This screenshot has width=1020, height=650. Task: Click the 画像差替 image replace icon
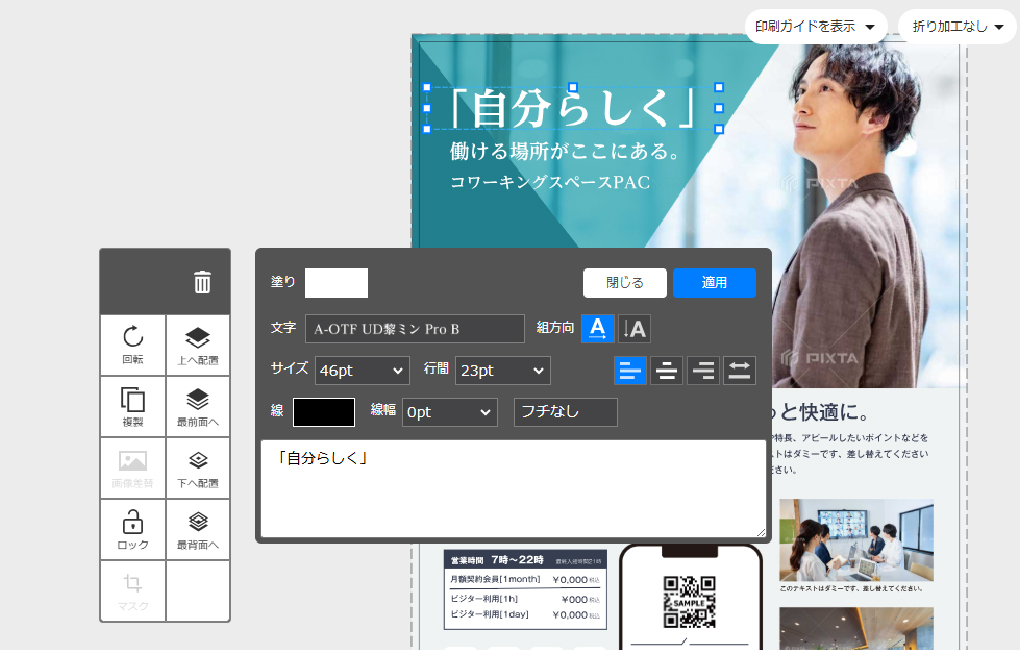pyautogui.click(x=133, y=468)
